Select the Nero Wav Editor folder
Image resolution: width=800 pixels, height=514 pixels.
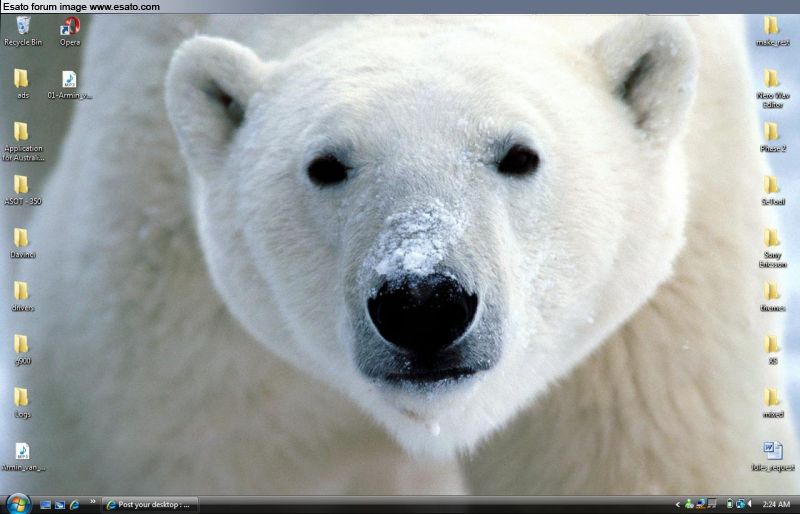pos(772,89)
